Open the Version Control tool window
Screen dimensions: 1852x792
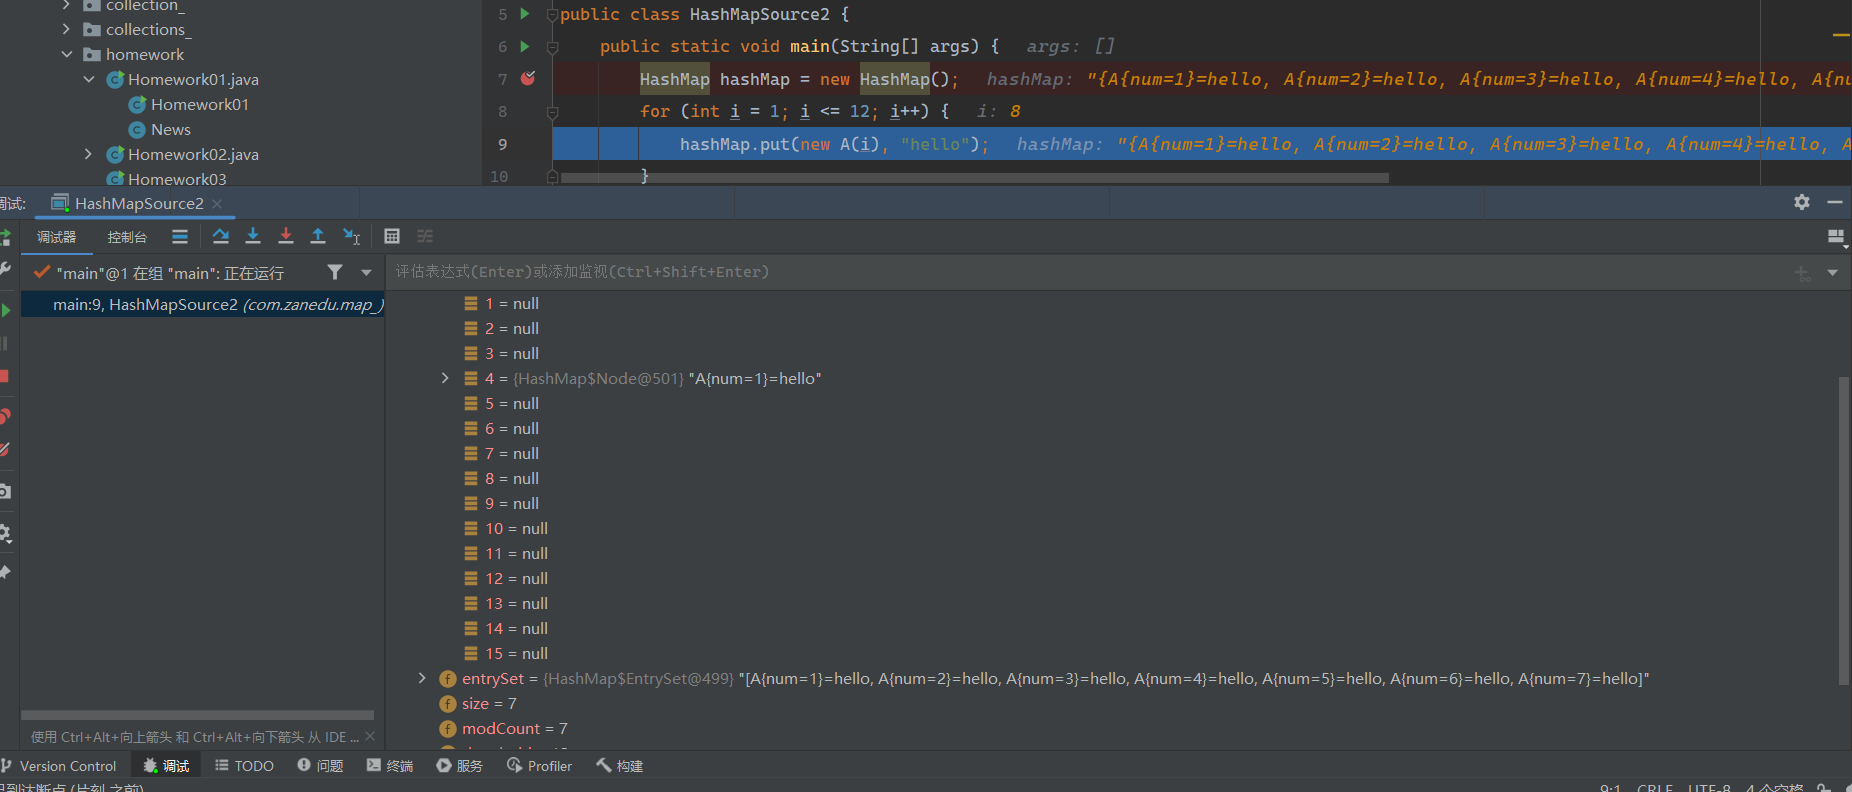click(59, 766)
